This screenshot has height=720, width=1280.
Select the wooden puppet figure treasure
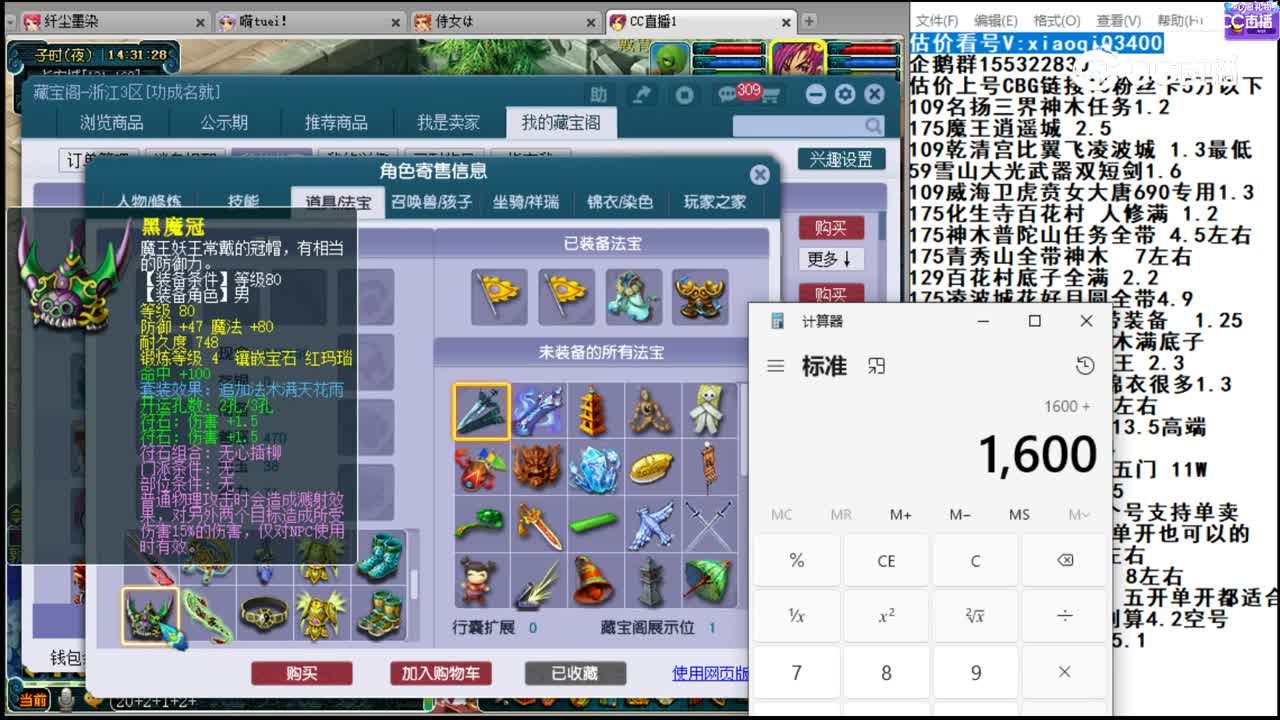(x=651, y=411)
